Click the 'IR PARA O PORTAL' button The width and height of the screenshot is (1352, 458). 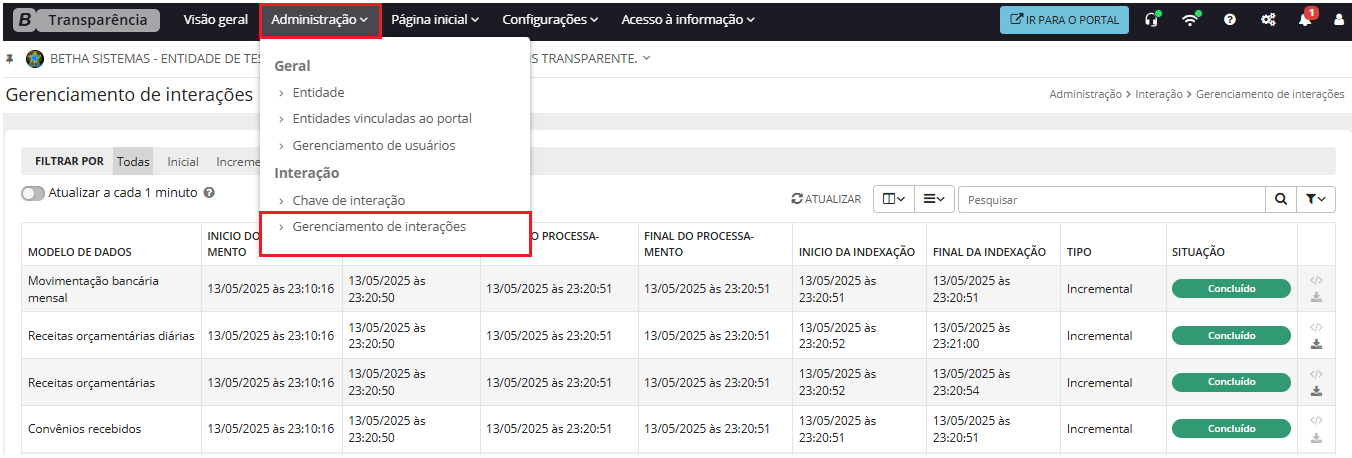click(x=1064, y=20)
